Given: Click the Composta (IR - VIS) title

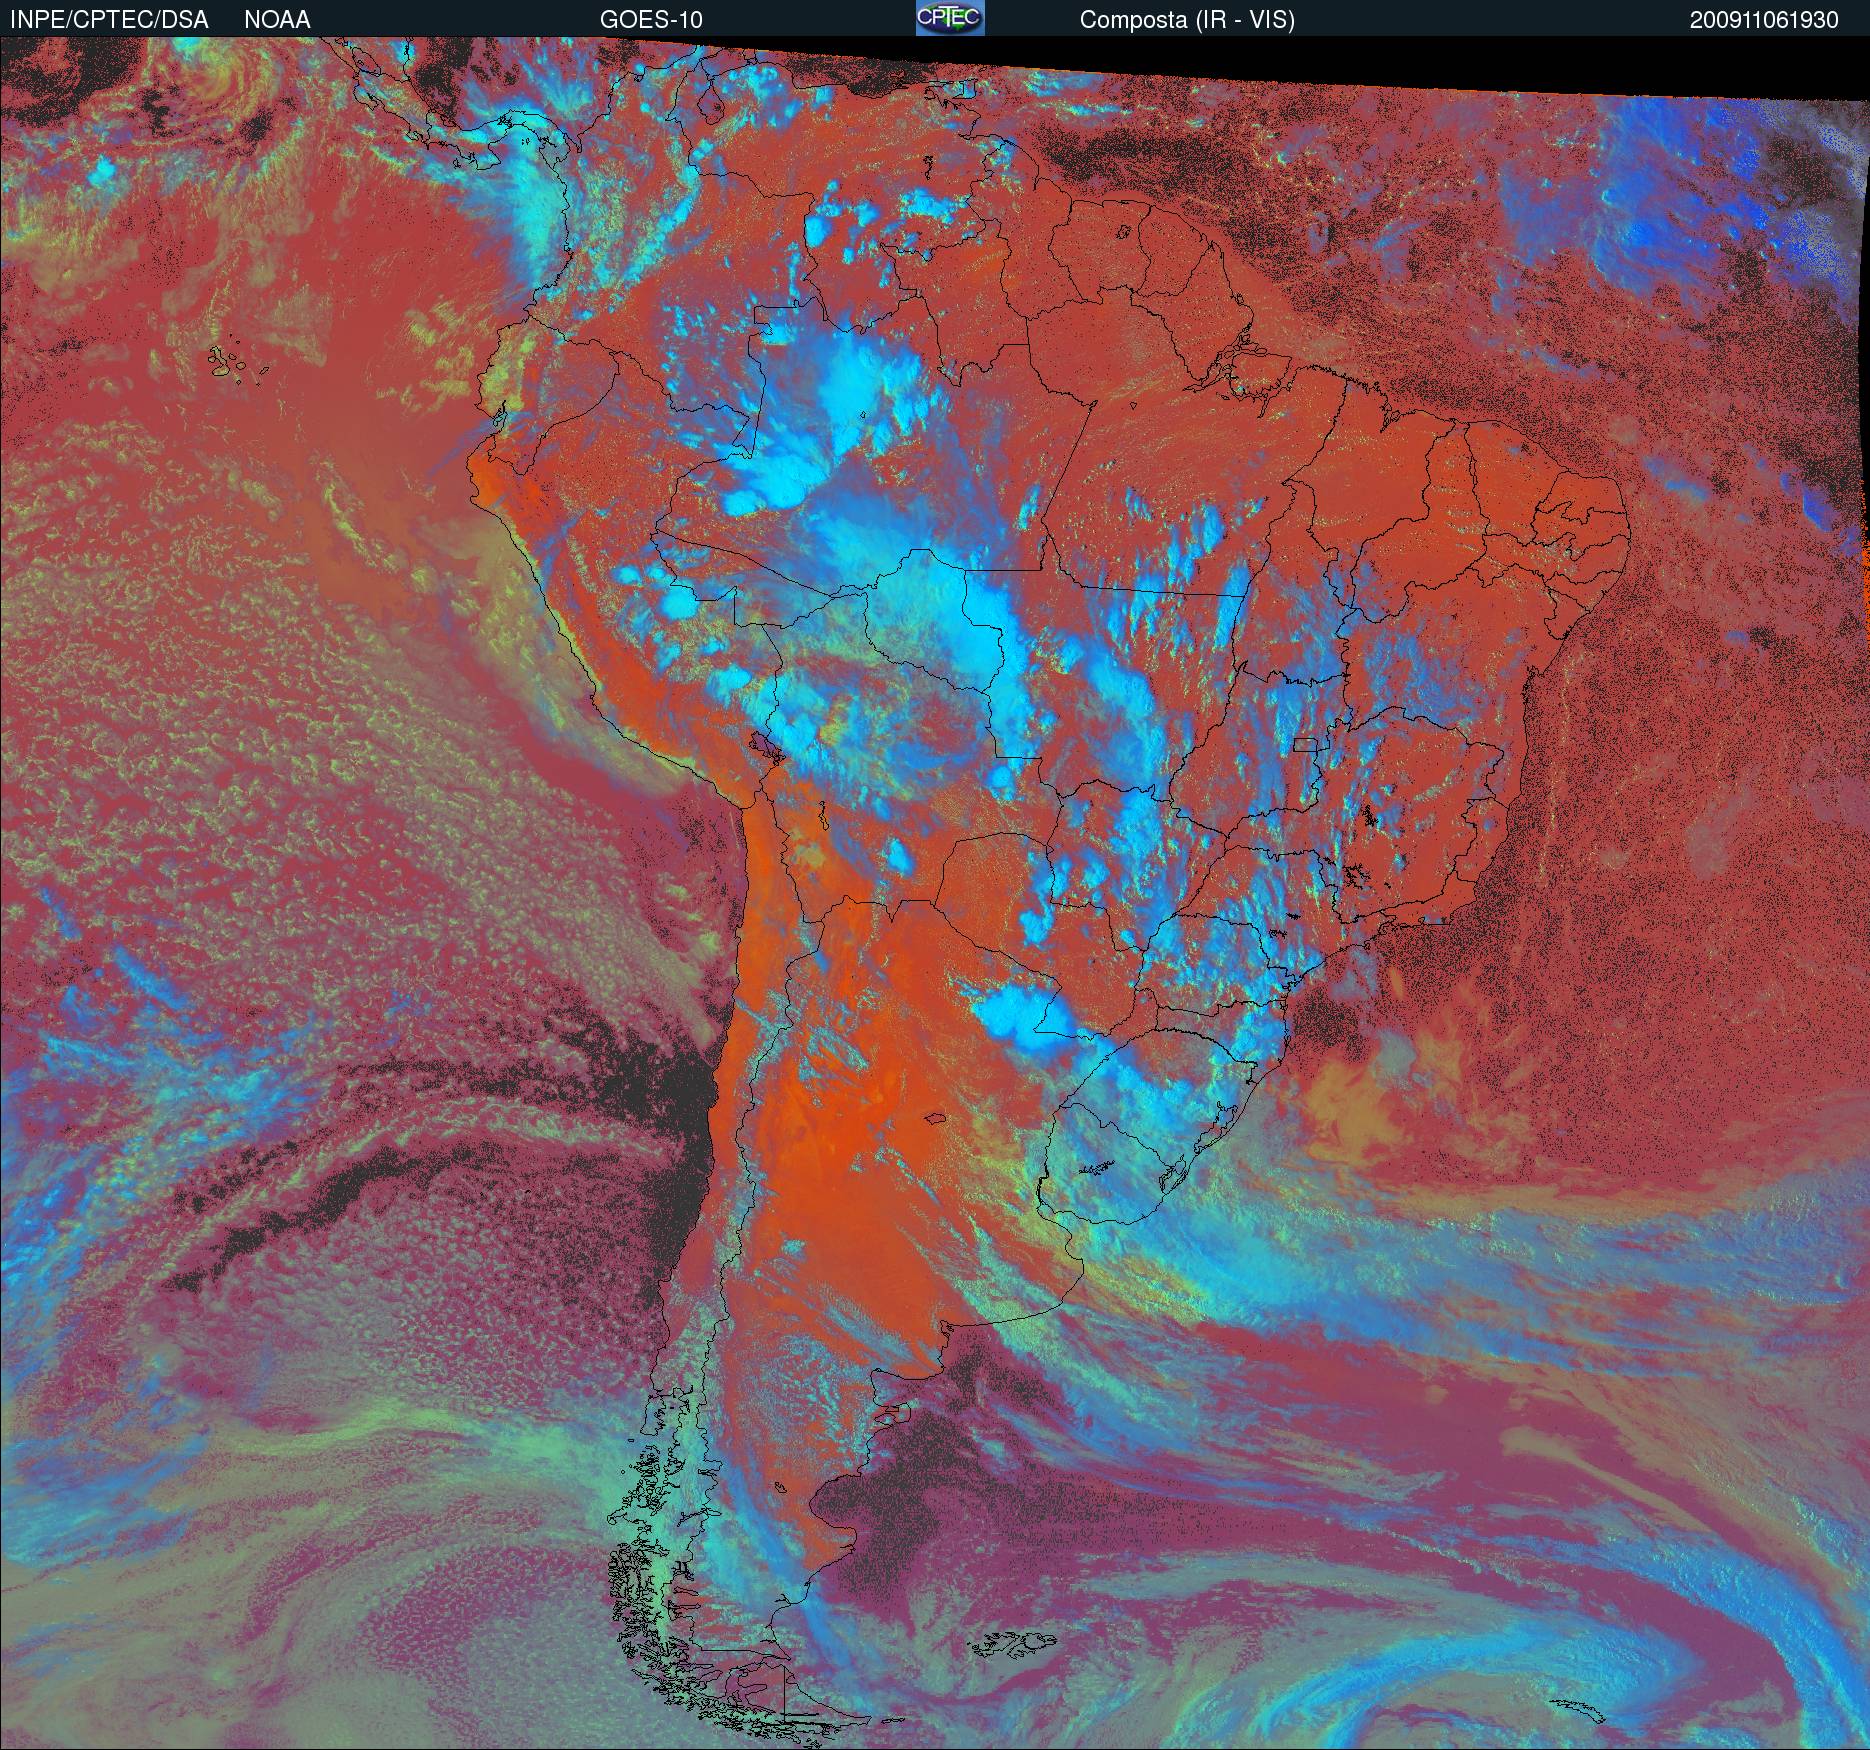Looking at the screenshot, I should (1187, 20).
